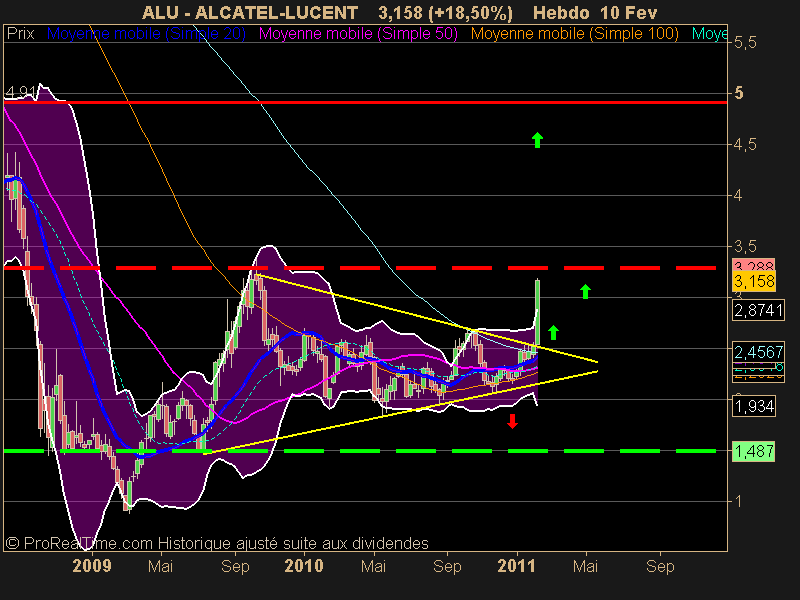This screenshot has width=800, height=600.
Task: Select the Hebdo timeframe label
Action: 562,12
